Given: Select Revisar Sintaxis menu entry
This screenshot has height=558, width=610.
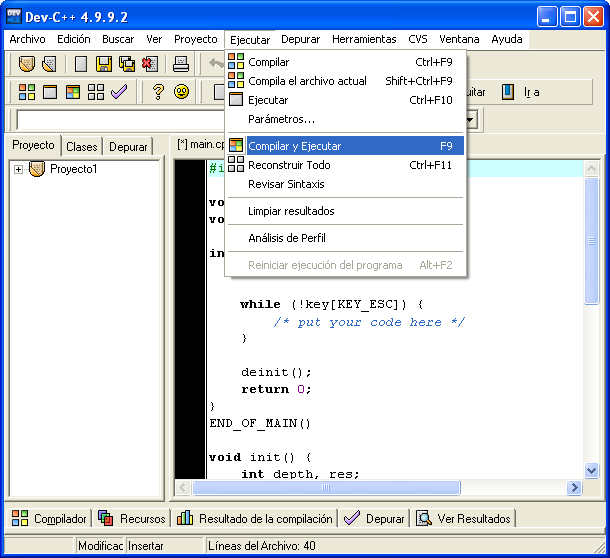Looking at the screenshot, I should (345, 184).
